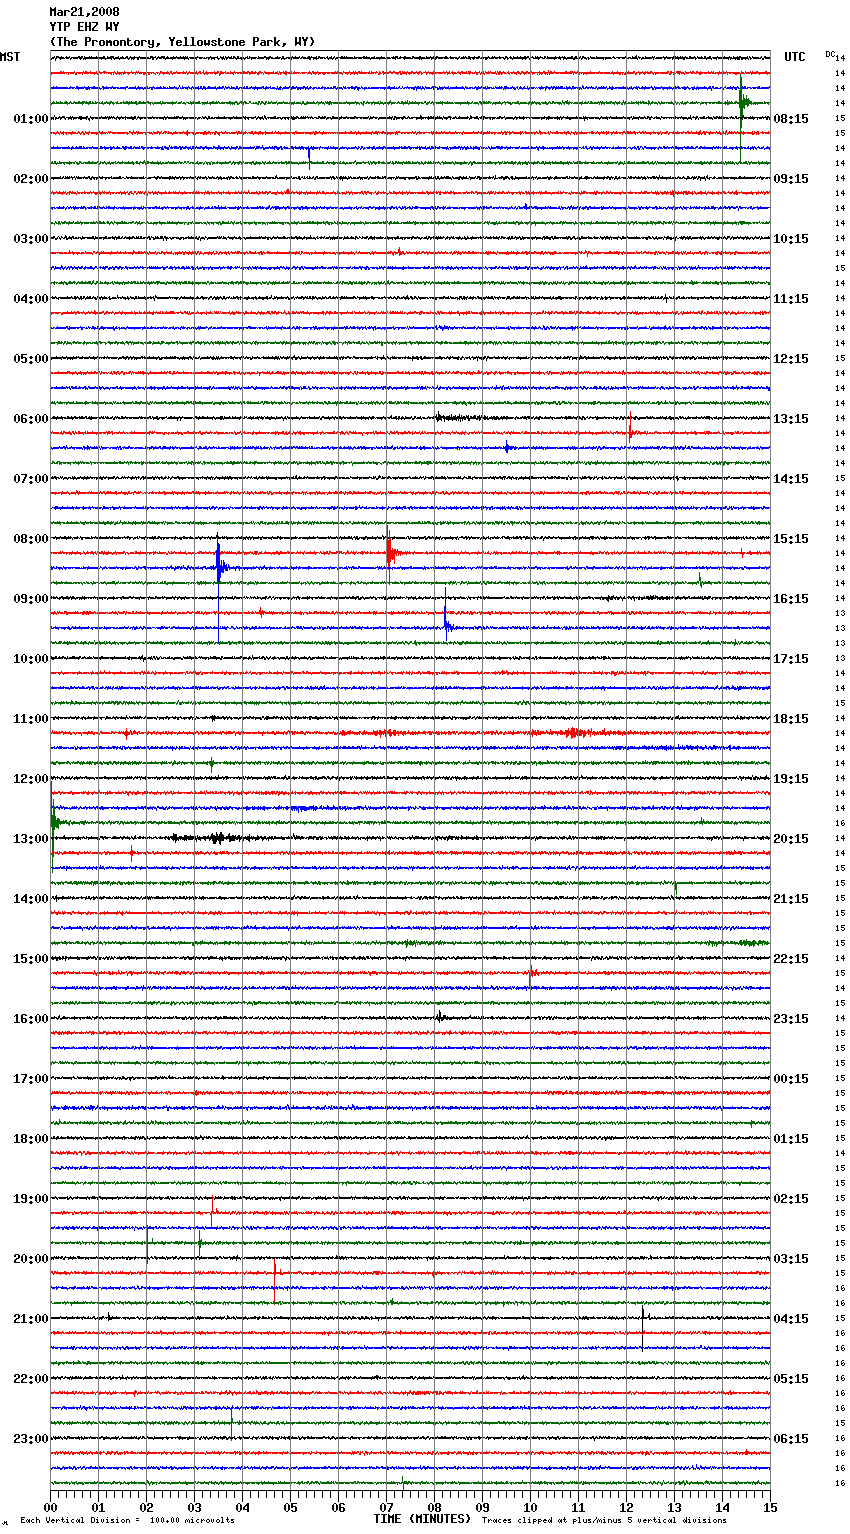Image resolution: width=850 pixels, height=1534 pixels.
Task: Select the YTP EHZ WY station code
Action: (x=84, y=27)
